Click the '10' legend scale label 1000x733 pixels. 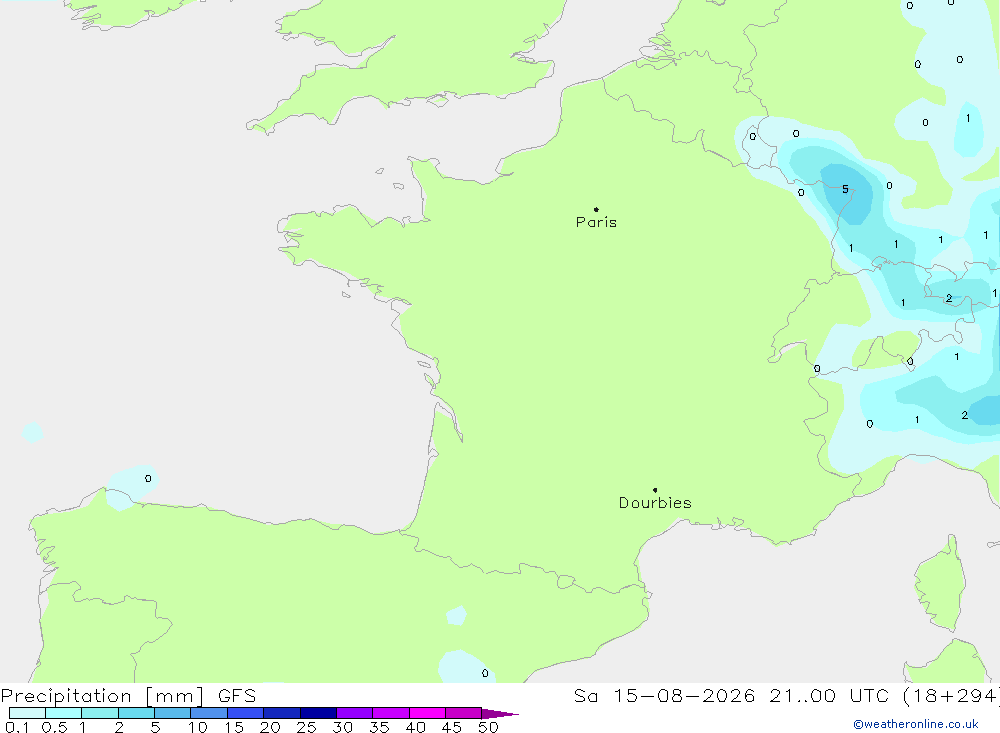pyautogui.click(x=198, y=727)
